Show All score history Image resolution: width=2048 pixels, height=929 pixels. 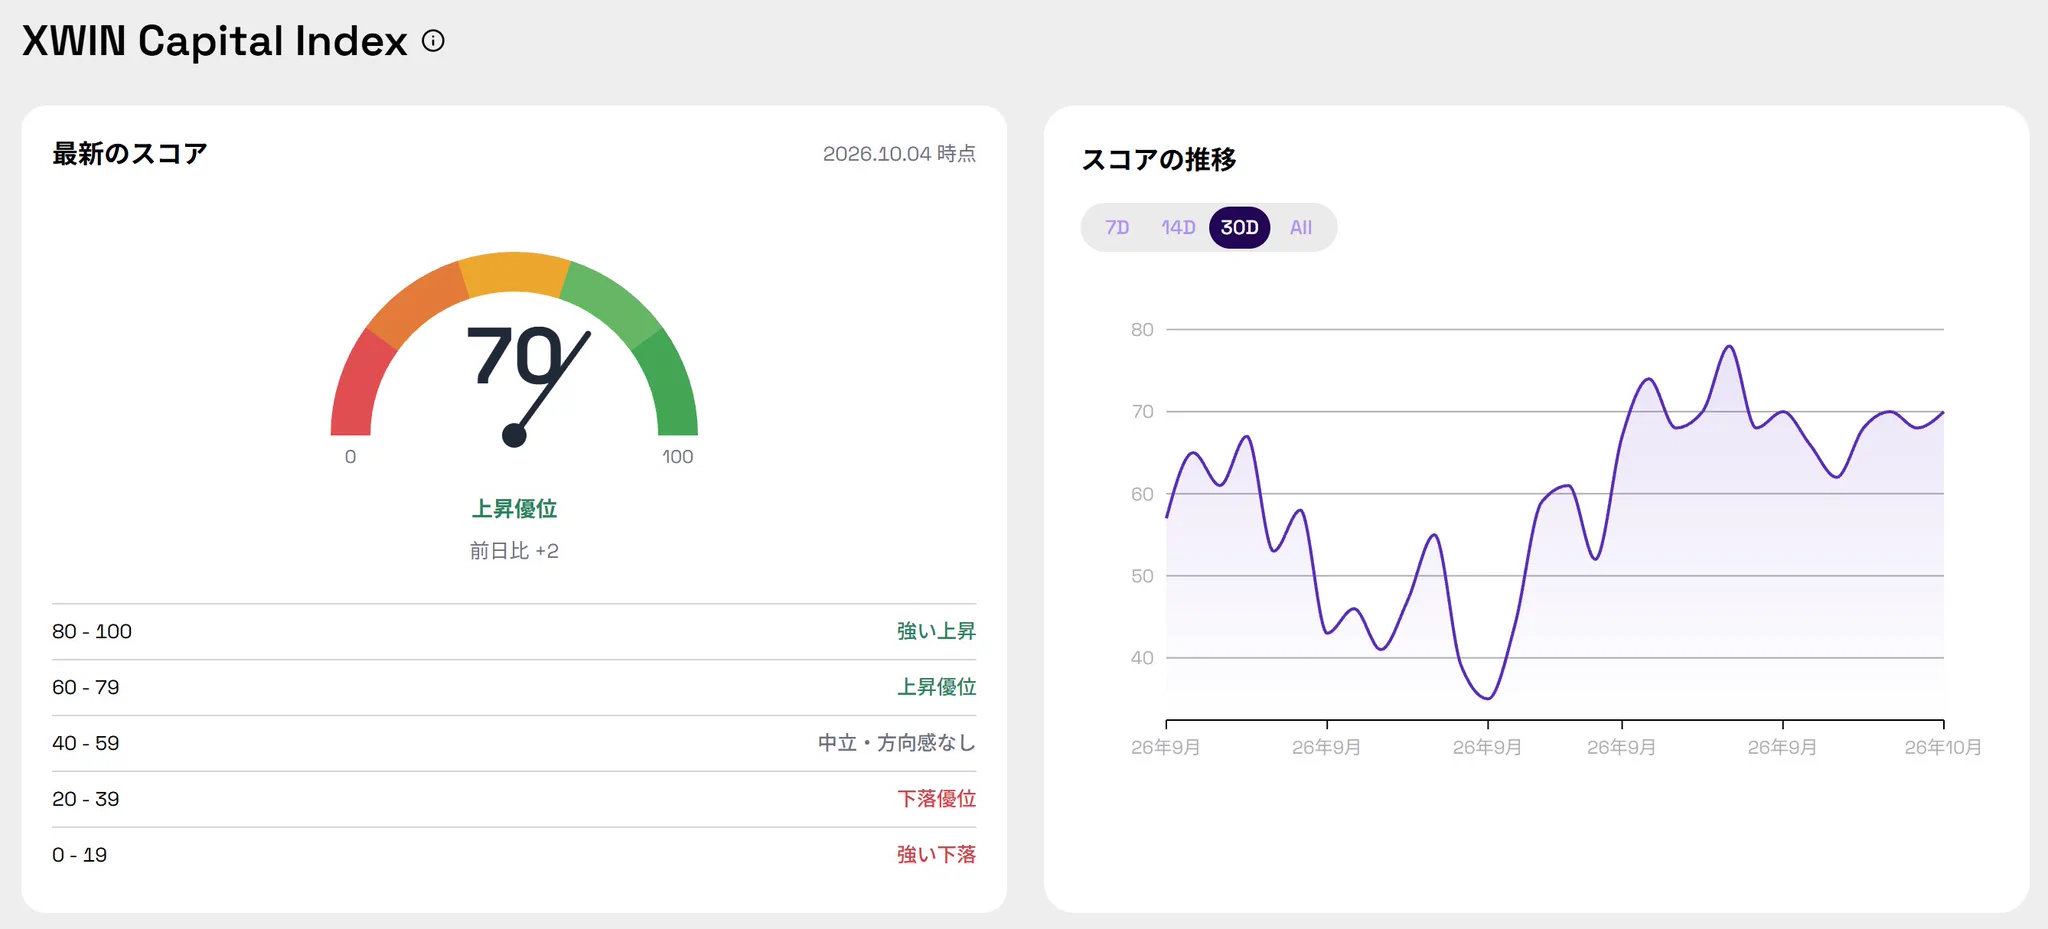pos(1301,228)
